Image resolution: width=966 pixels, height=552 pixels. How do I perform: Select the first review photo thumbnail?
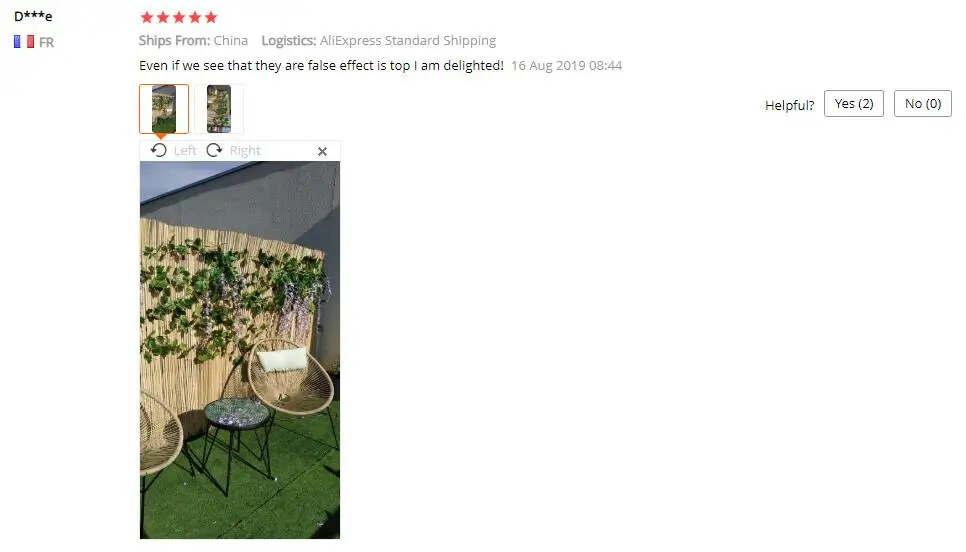[x=164, y=109]
